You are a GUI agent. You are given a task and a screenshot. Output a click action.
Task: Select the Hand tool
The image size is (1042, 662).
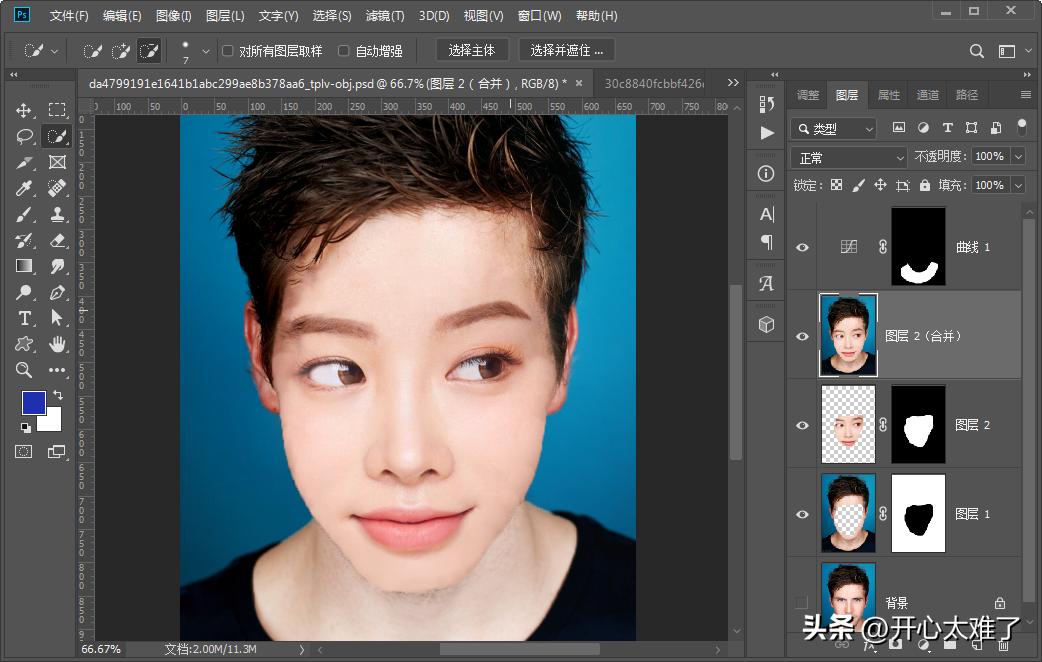tap(57, 344)
